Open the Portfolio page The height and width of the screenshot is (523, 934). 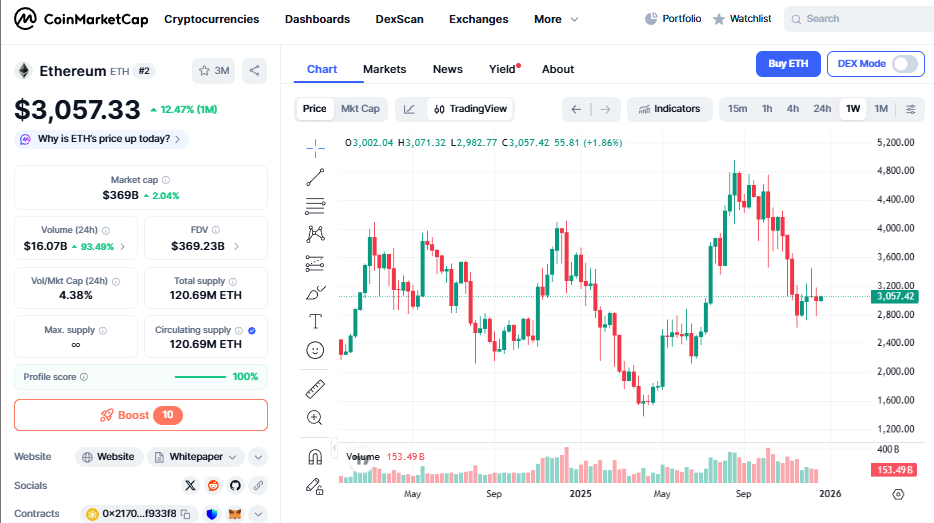pos(673,19)
